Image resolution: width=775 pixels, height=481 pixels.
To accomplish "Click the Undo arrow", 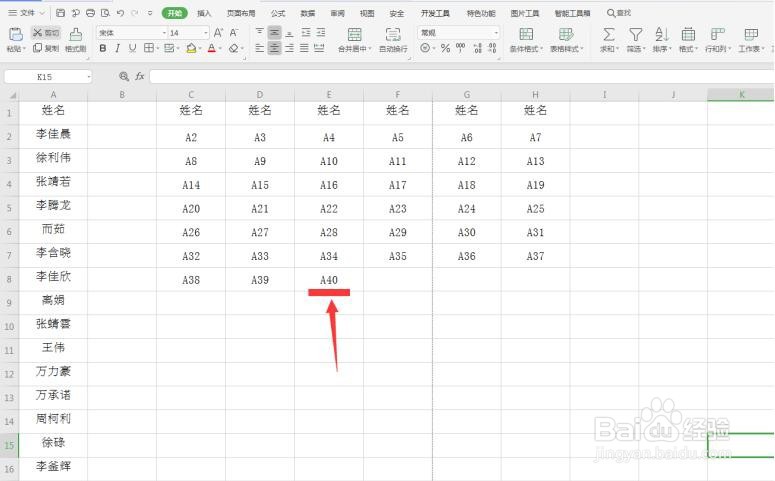I will [120, 13].
